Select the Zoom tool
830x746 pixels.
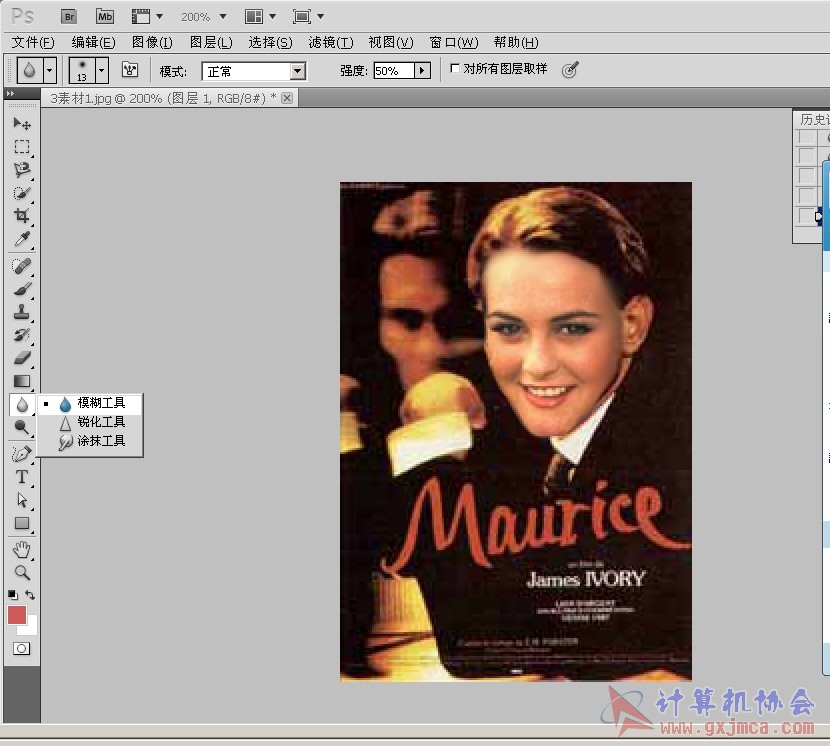(x=22, y=572)
